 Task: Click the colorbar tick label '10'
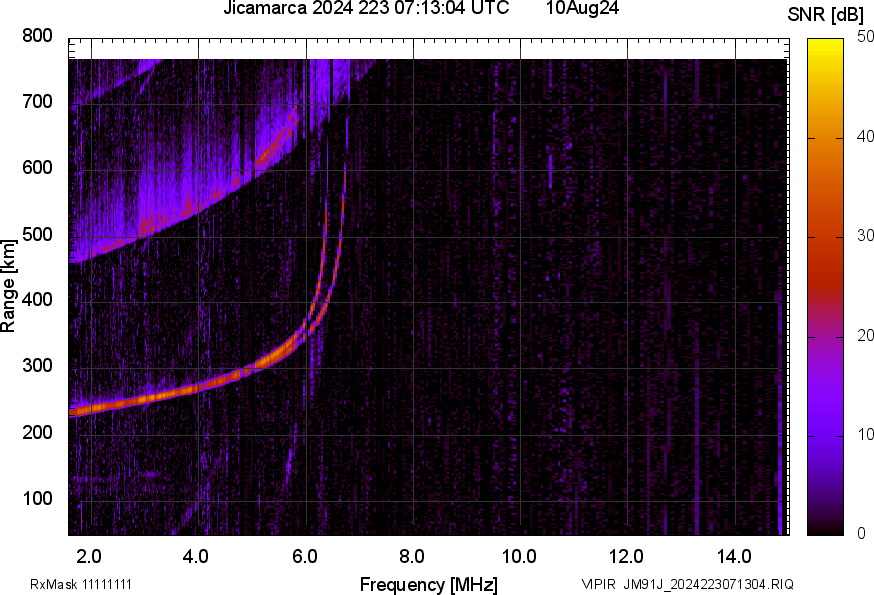click(x=865, y=435)
